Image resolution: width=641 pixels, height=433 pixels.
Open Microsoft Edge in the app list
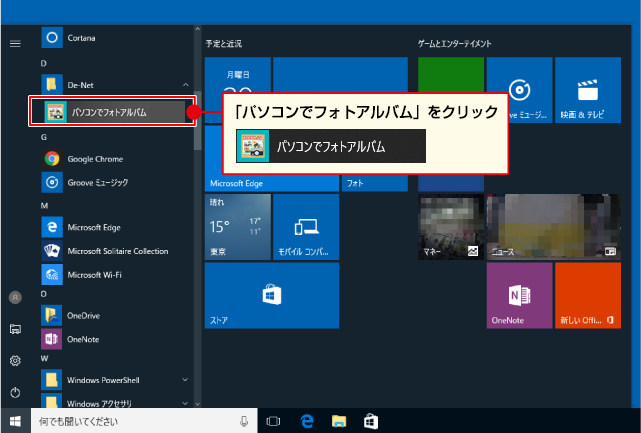117,227
